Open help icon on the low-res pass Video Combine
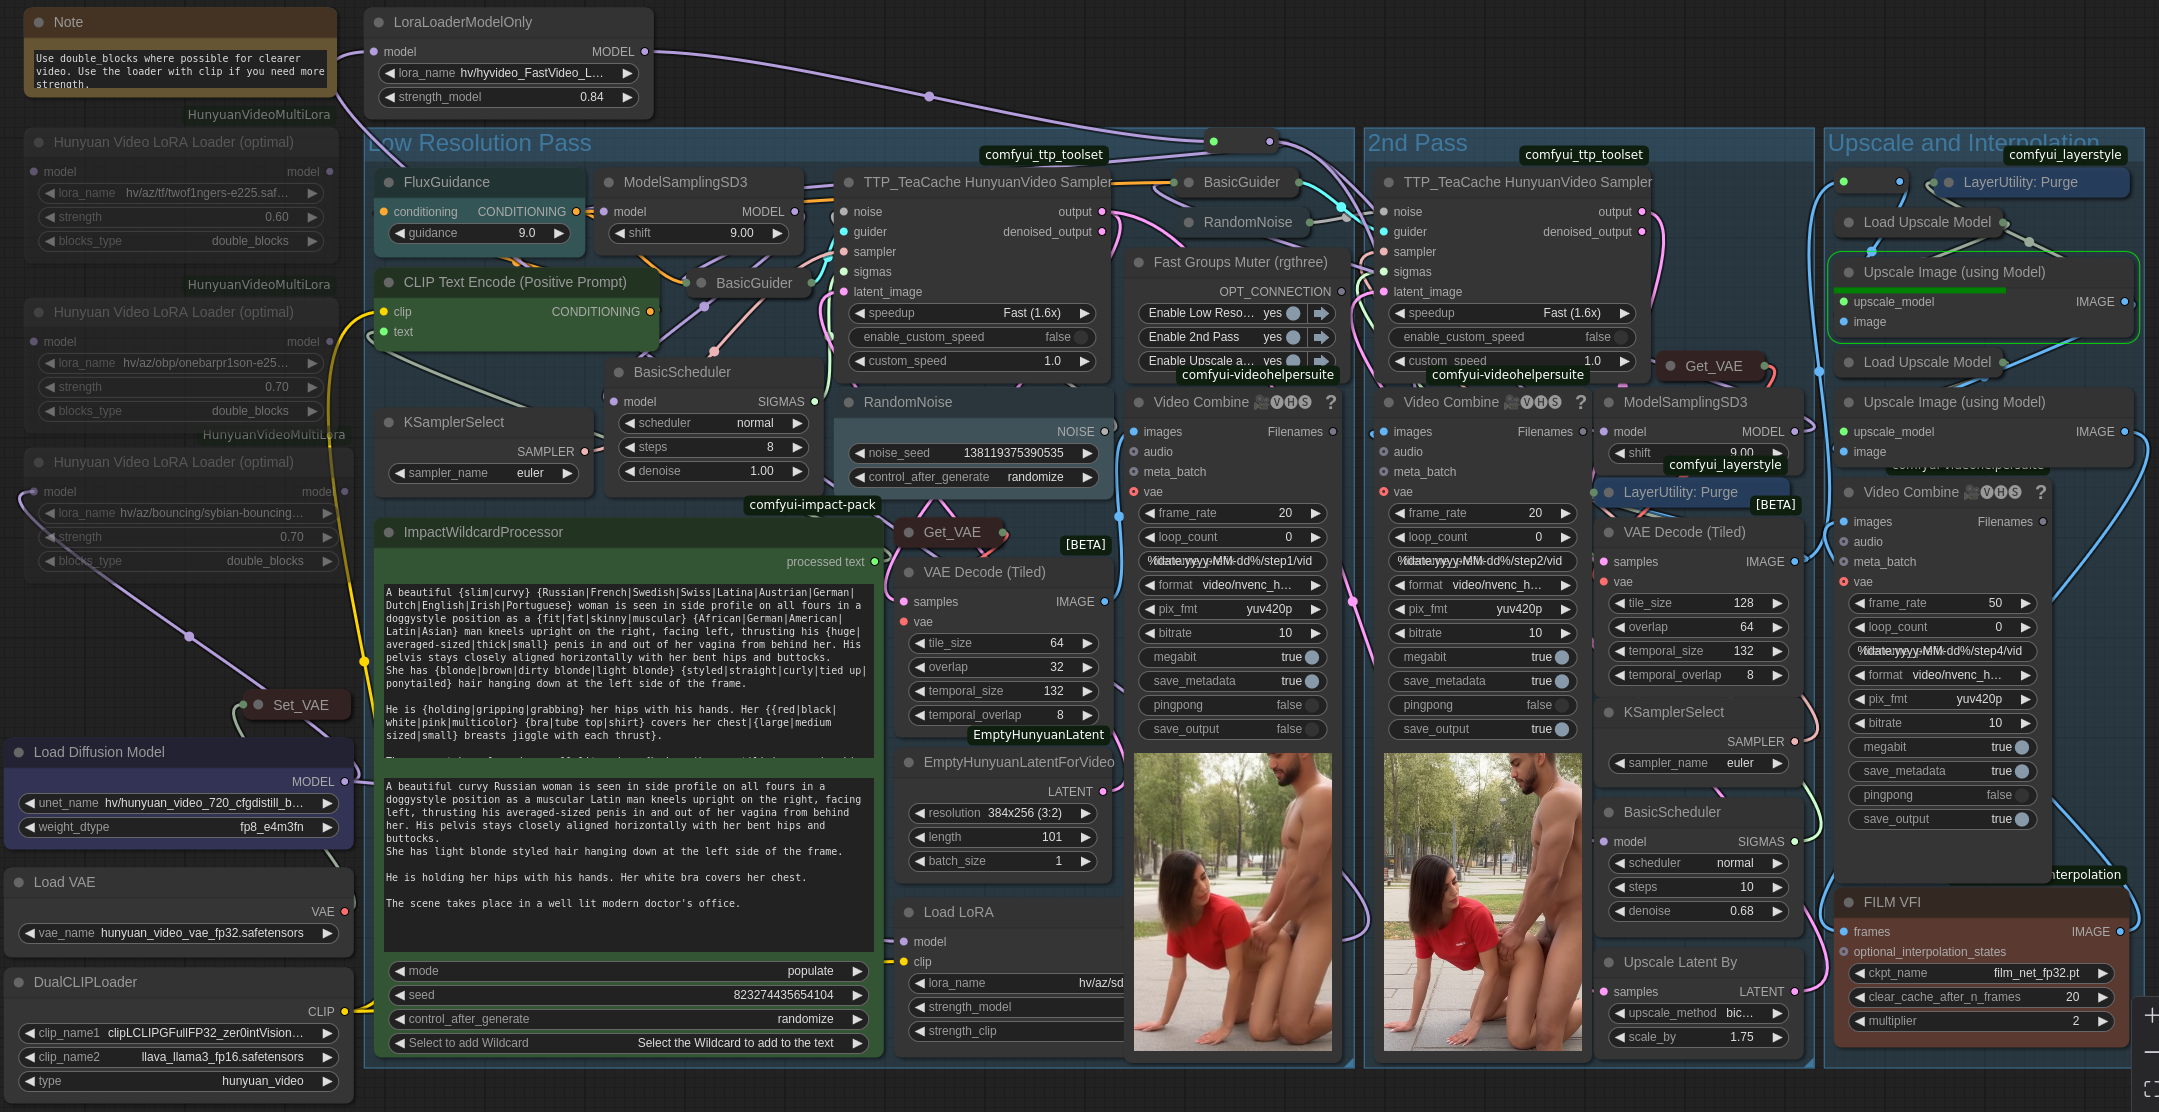Screen dimensions: 2159x1112 pos(1330,402)
